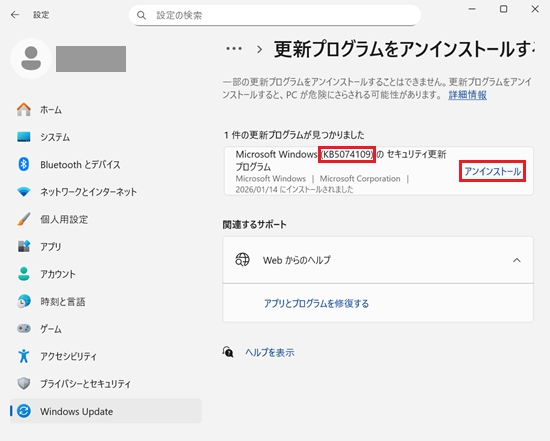The height and width of the screenshot is (441, 550).
Task: Click the 個人用設定 paintbrush icon
Action: pos(24,219)
